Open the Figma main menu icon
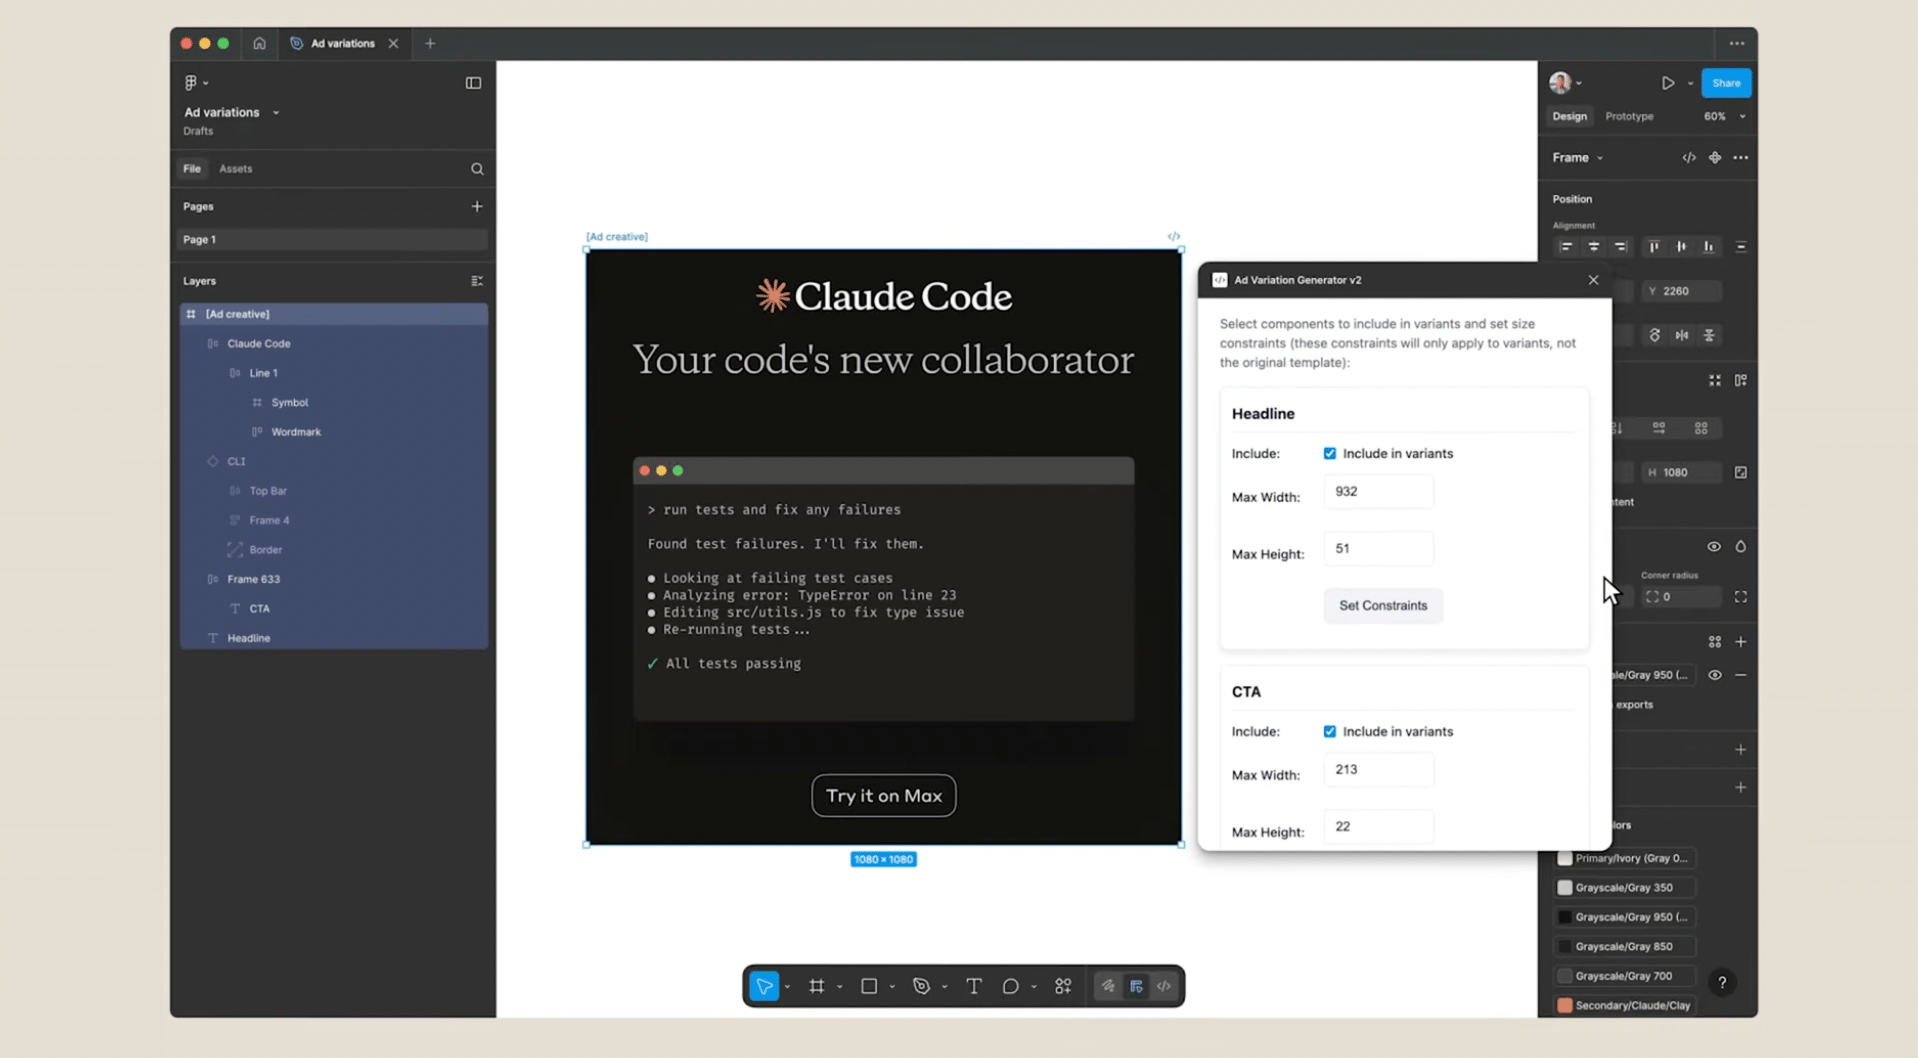This screenshot has width=1918, height=1058. tap(191, 83)
